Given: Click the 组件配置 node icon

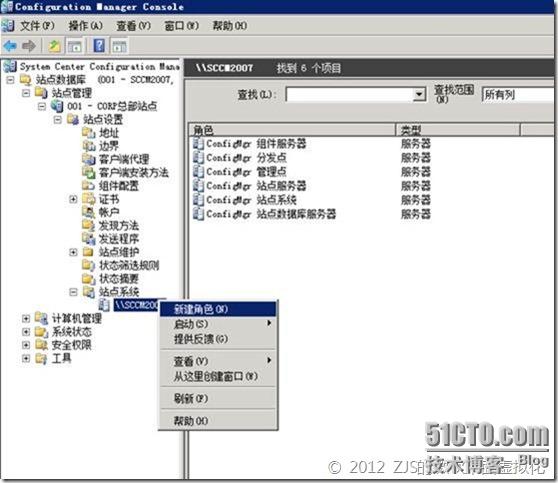Looking at the screenshot, I should point(89,186).
